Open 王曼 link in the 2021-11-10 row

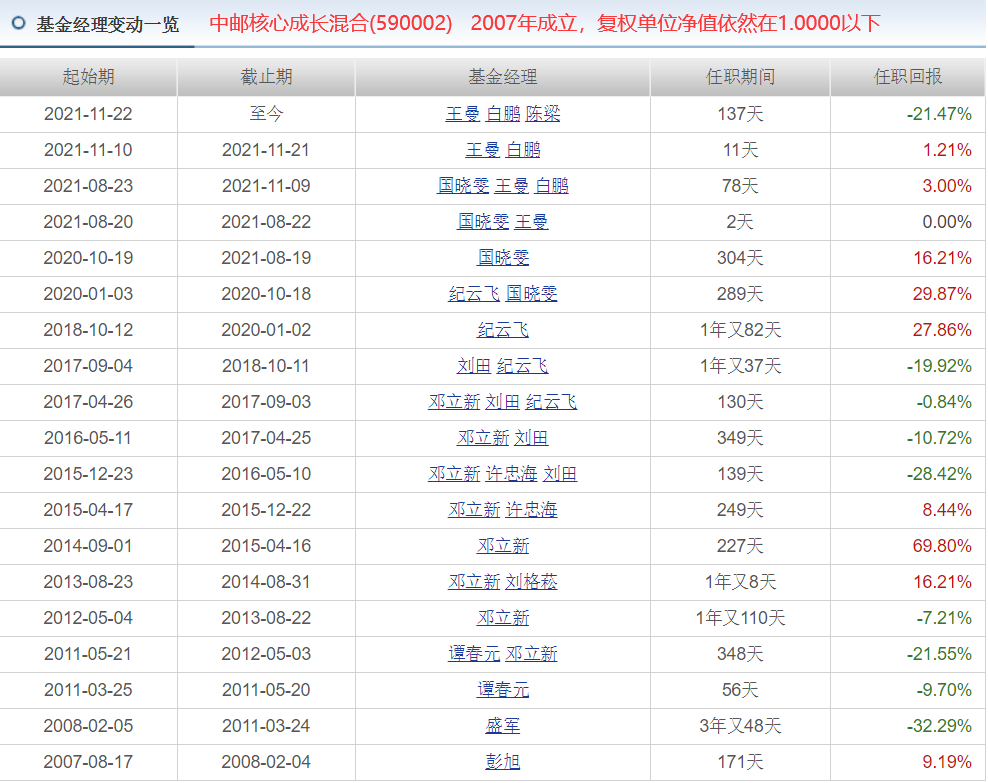point(483,150)
